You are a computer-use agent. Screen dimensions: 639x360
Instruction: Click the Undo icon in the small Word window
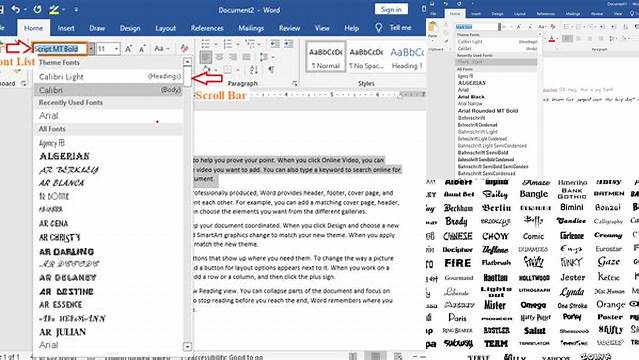point(446,4)
